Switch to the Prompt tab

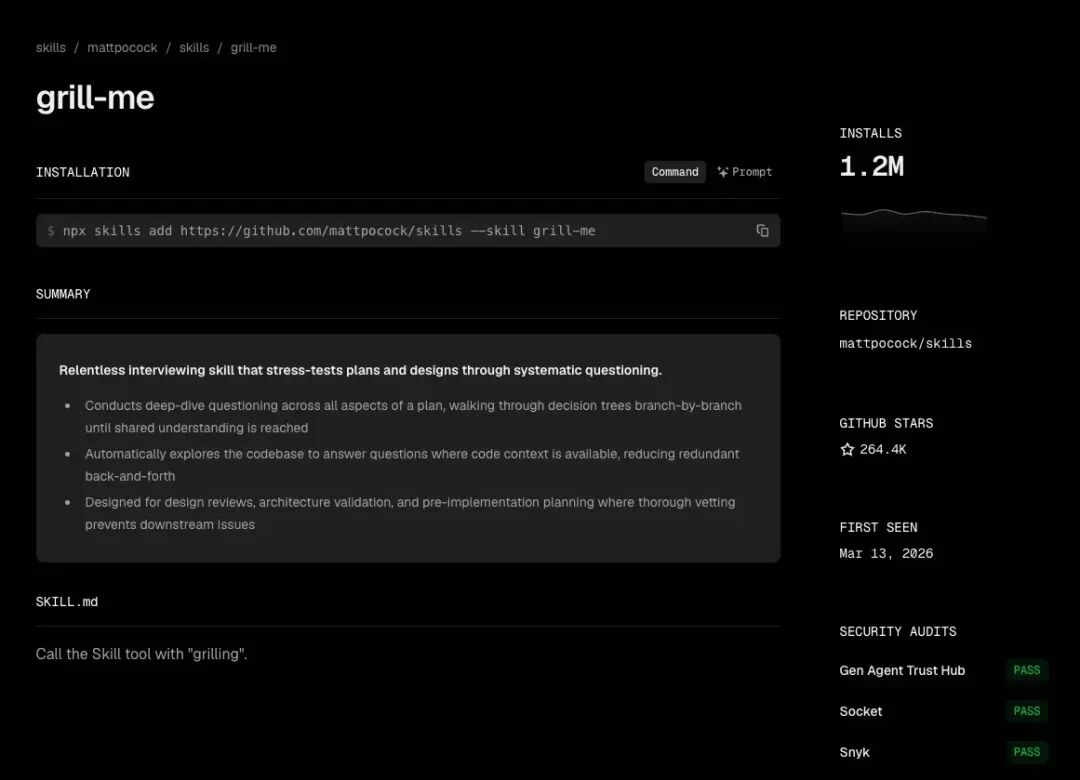745,172
